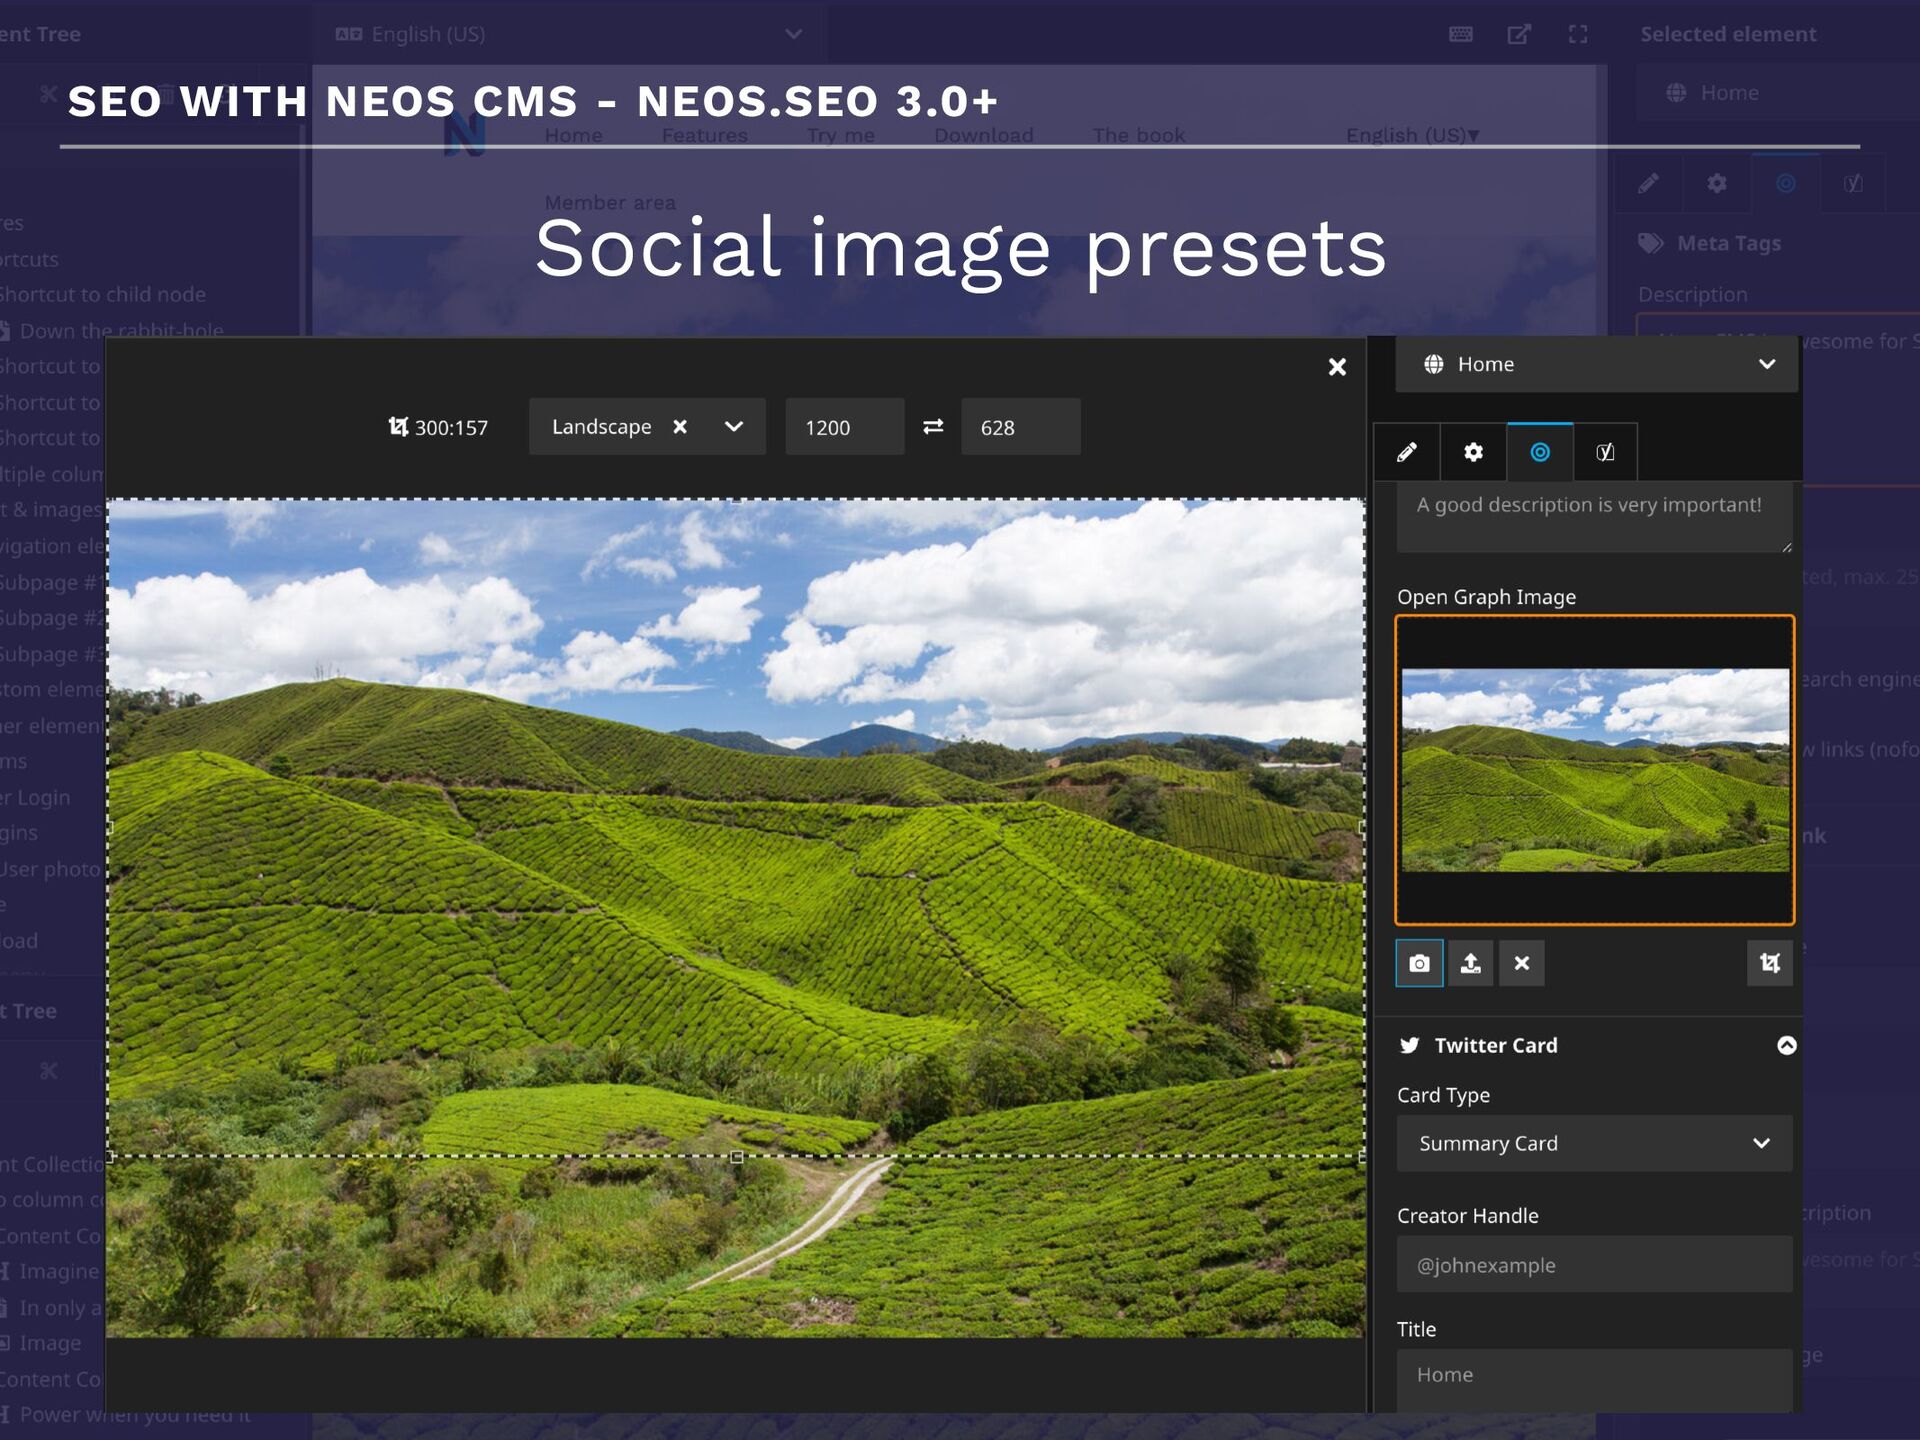Click the description text area
The height and width of the screenshot is (1440, 1920).
tap(1594, 517)
